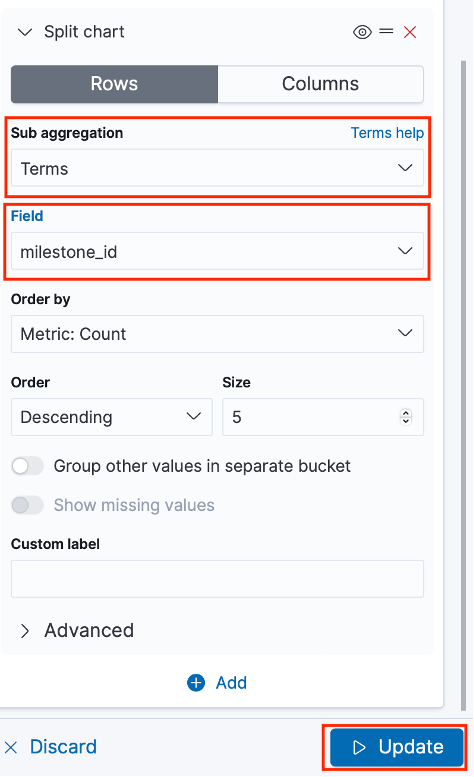Switch to the Columns tab
This screenshot has height=777, width=474.
(320, 84)
